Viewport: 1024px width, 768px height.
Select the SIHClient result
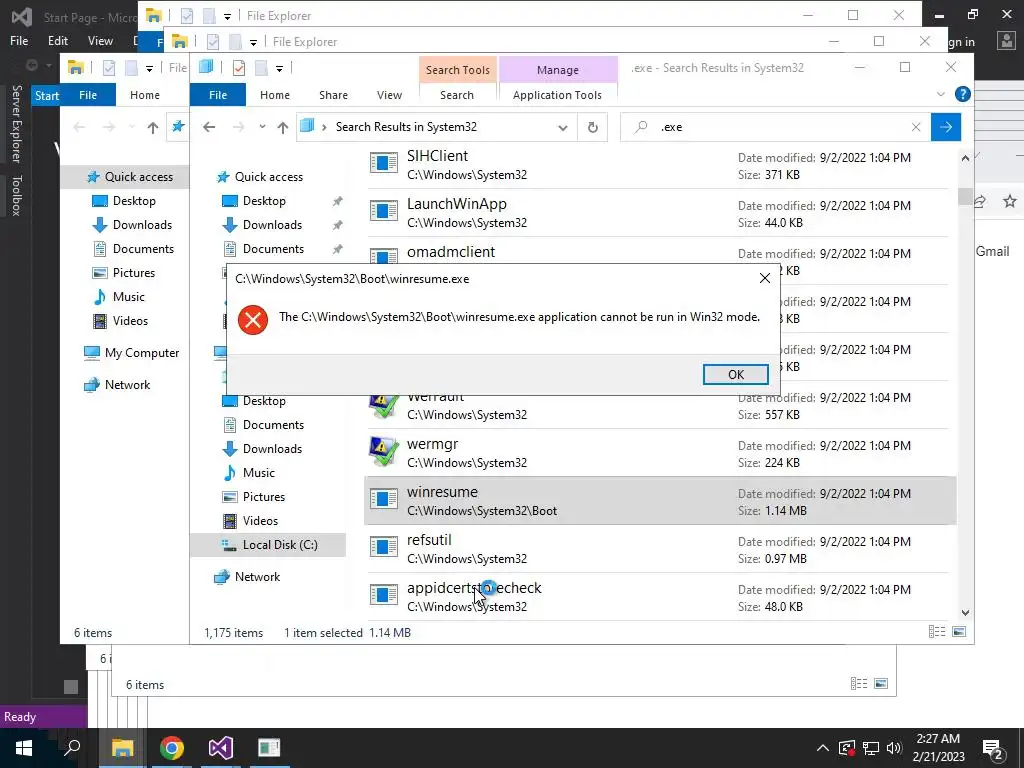pos(660,165)
